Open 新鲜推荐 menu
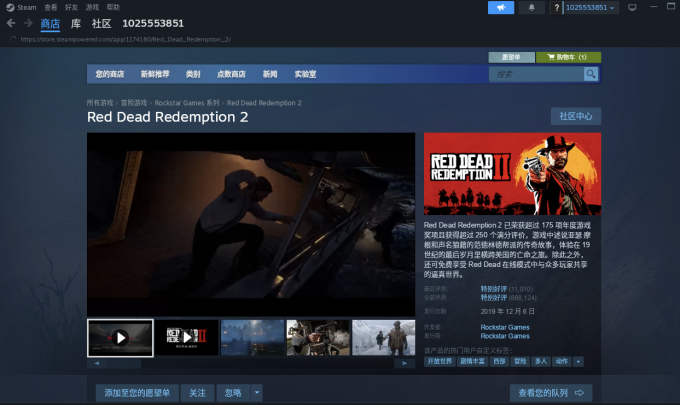 pyautogui.click(x=155, y=74)
